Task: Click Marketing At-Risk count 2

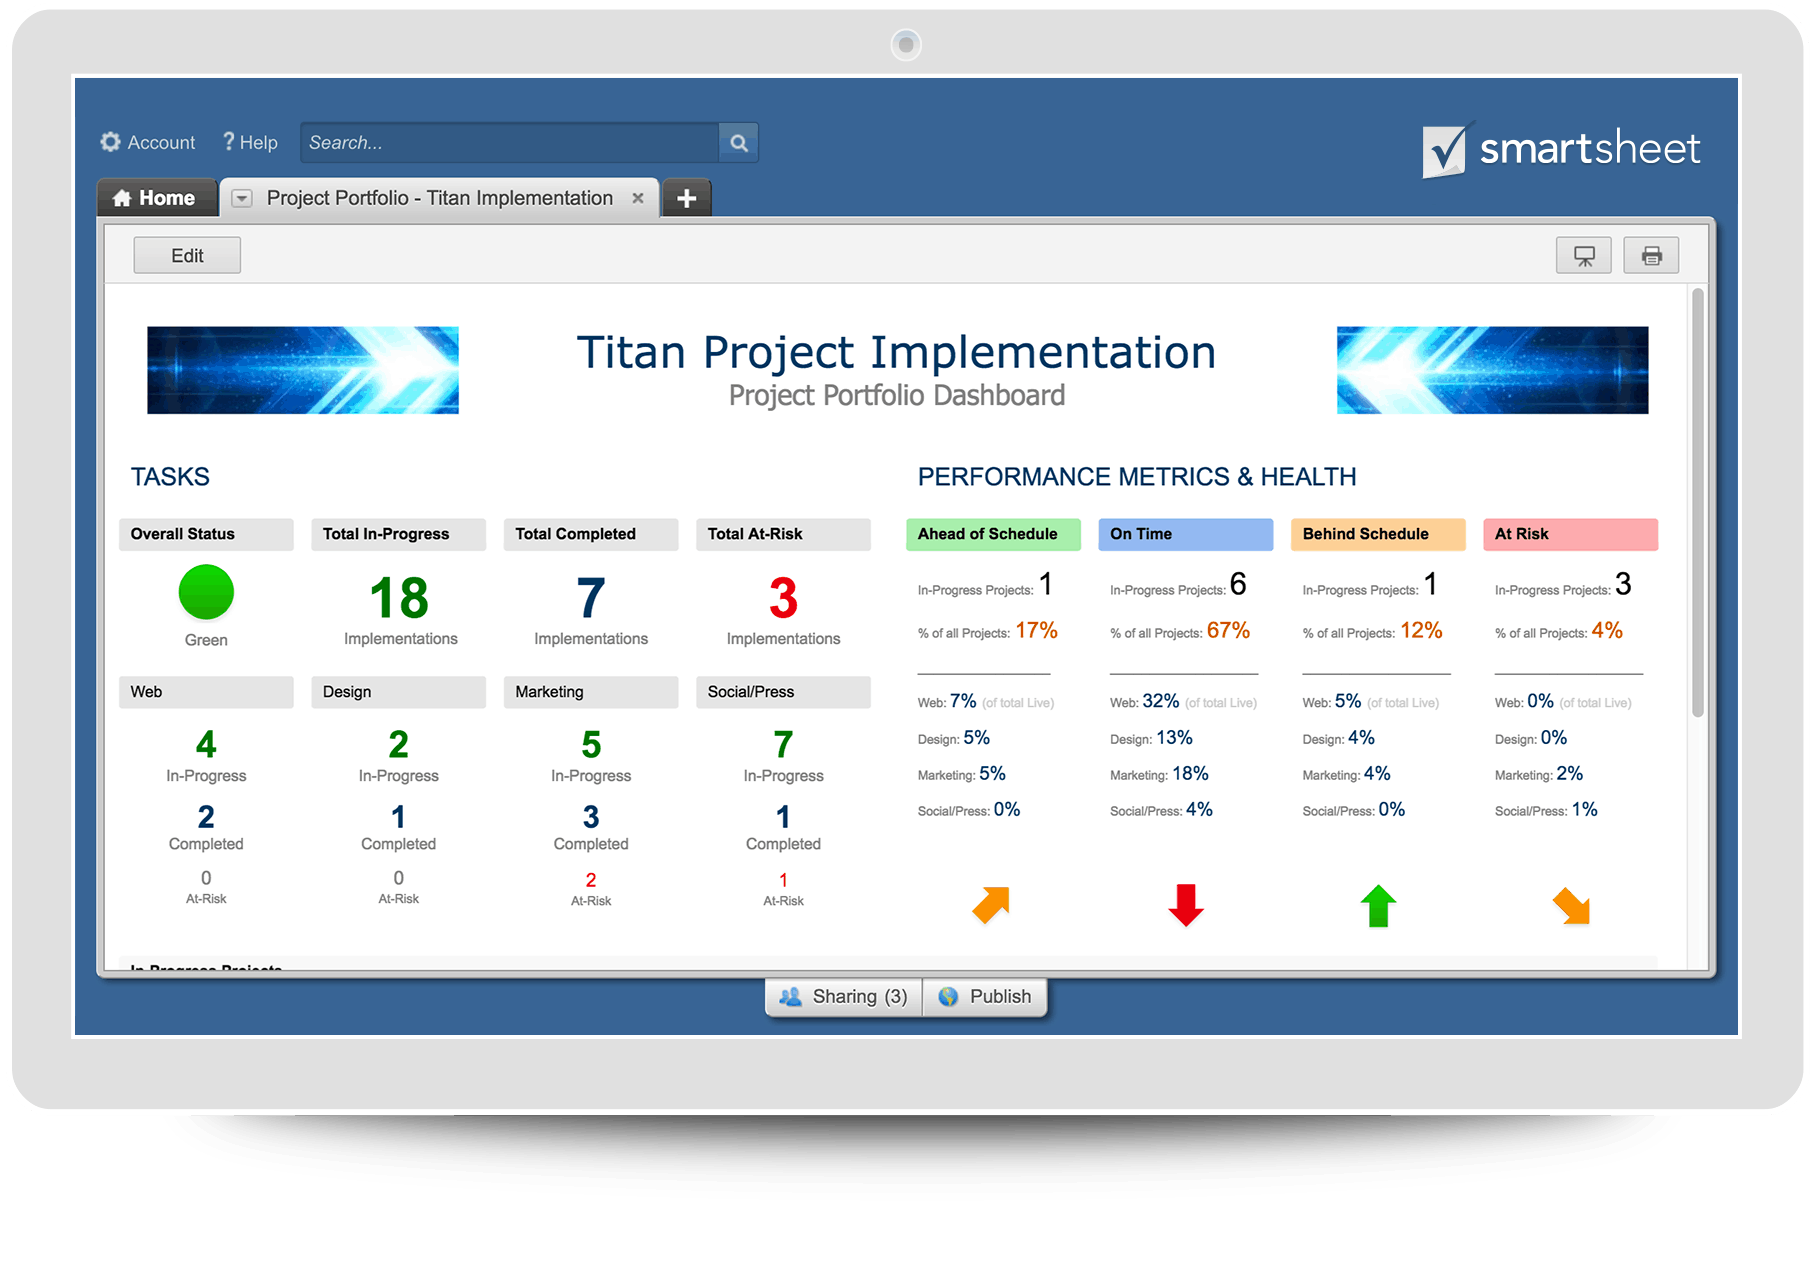Action: coord(591,880)
